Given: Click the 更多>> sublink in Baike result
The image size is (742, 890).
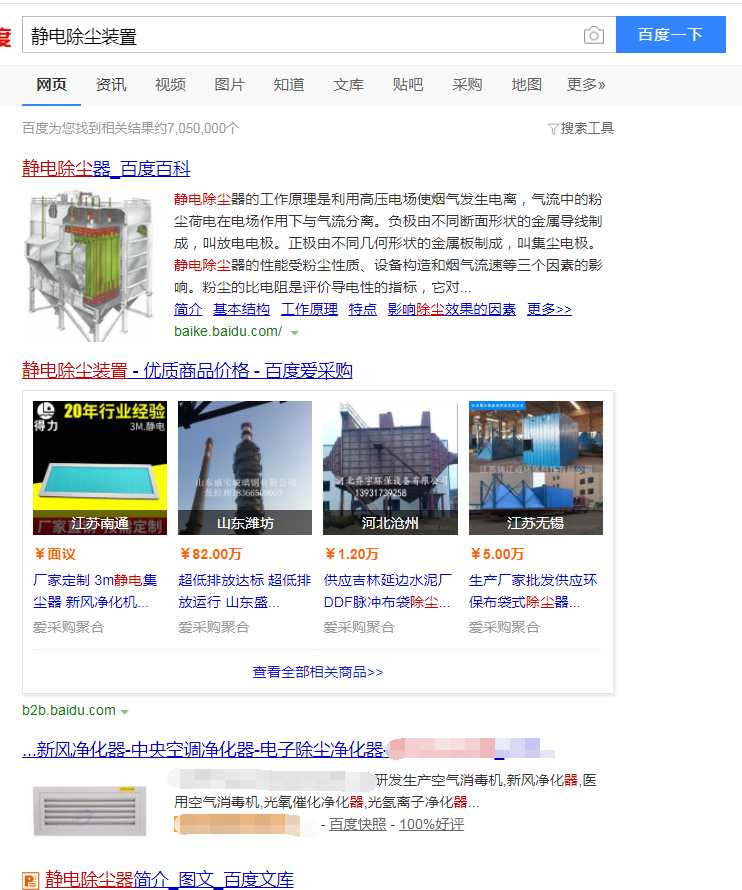Looking at the screenshot, I should 549,309.
